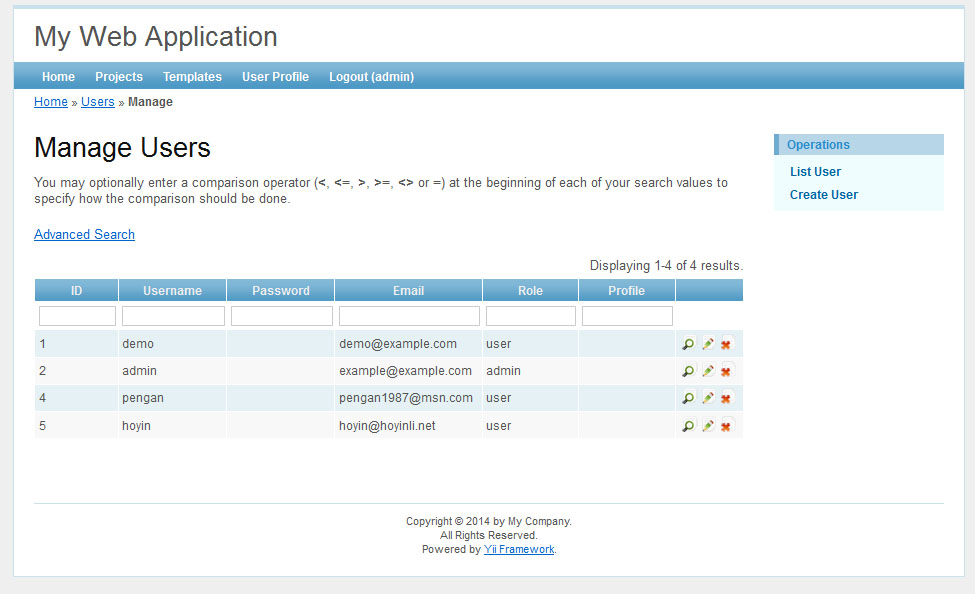View details of admin user via magnifier icon
The width and height of the screenshot is (975, 594).
[x=688, y=371]
